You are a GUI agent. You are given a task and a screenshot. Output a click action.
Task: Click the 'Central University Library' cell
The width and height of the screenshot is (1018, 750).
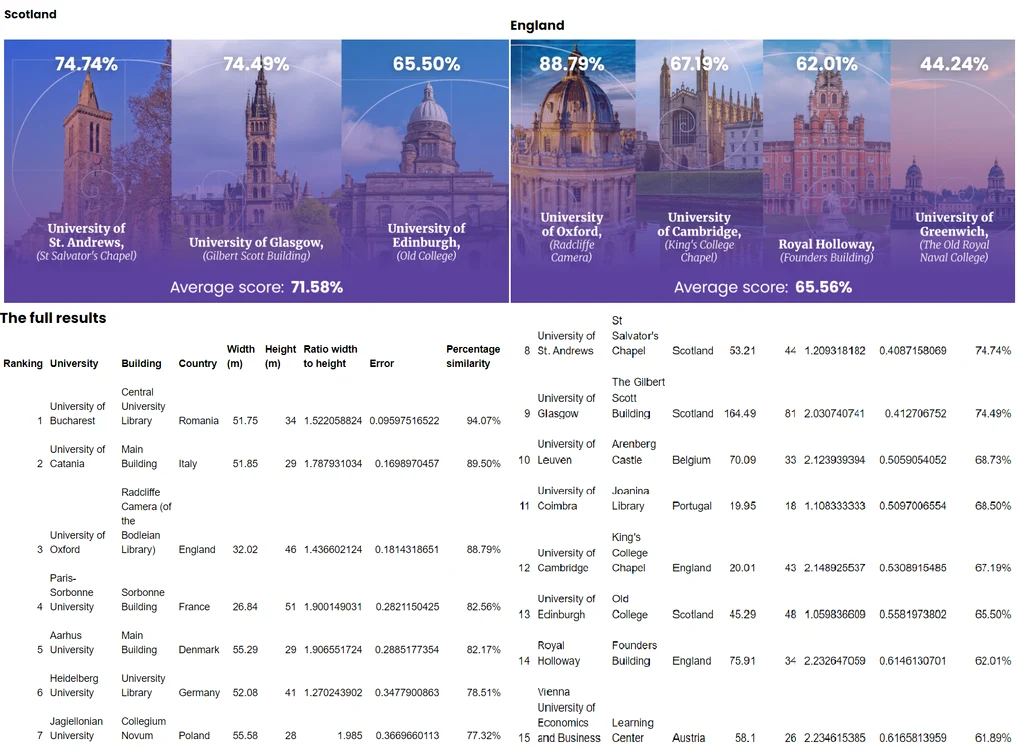coord(143,406)
